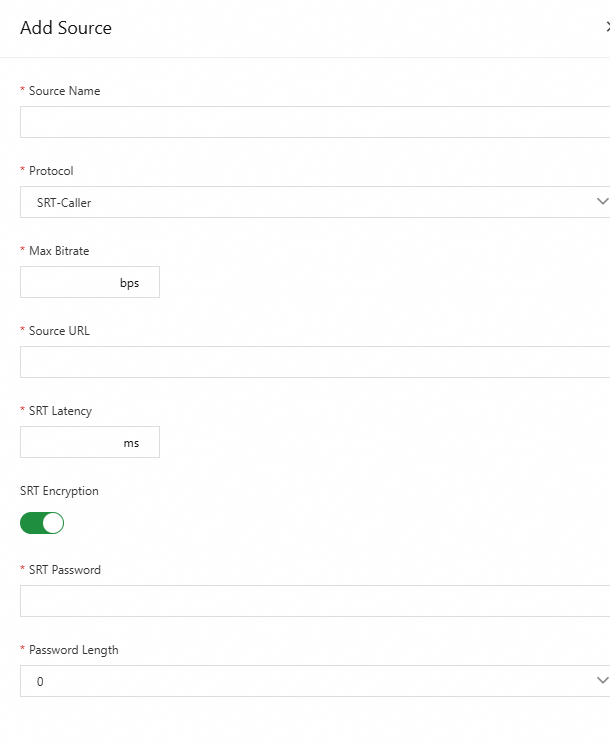The width and height of the screenshot is (610, 744).
Task: Click the "SRT Encryption" label text
Action: [59, 491]
